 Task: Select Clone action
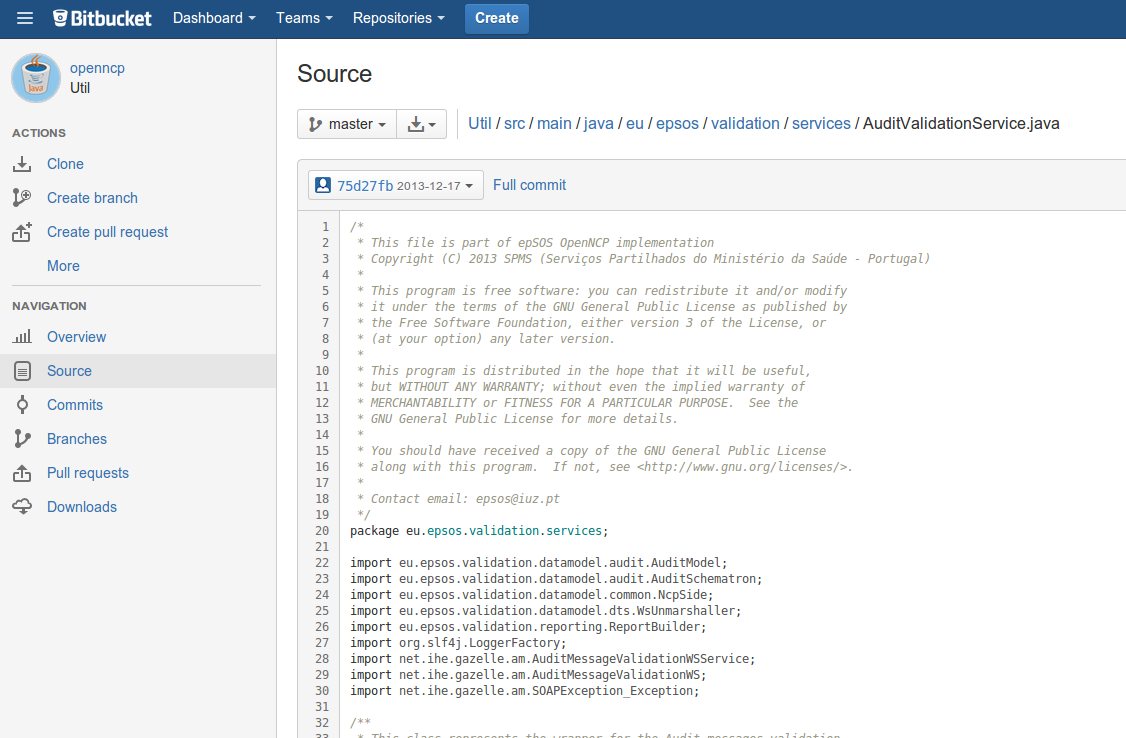(65, 164)
